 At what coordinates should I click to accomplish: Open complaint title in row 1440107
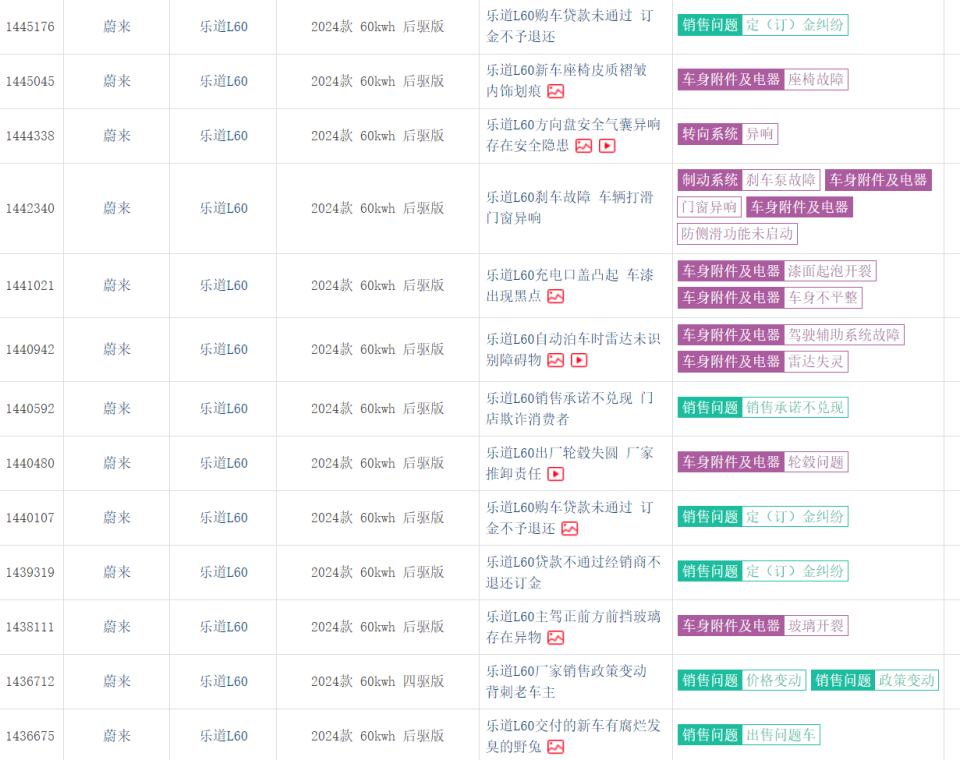click(569, 517)
